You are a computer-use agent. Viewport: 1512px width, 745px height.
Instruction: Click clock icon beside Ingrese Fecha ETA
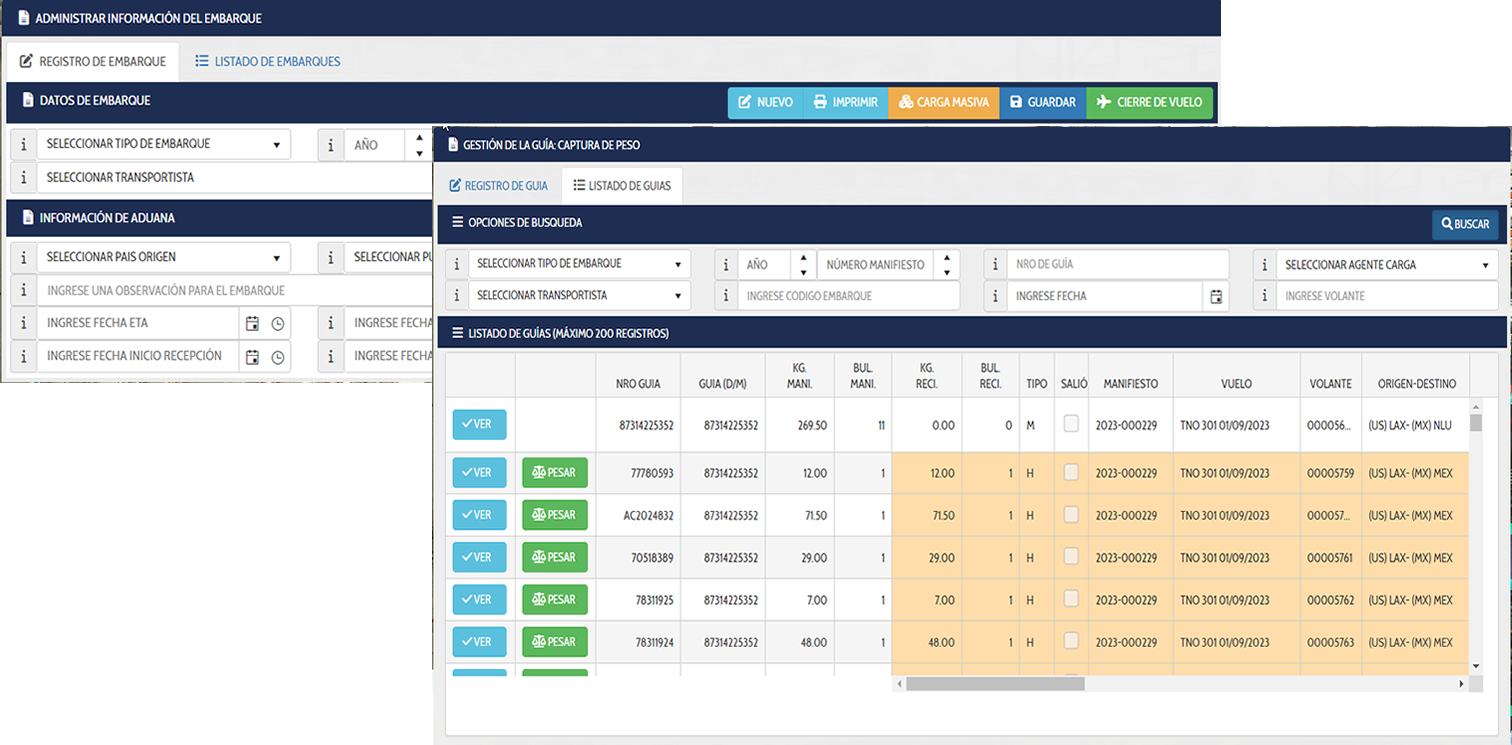[x=278, y=324]
